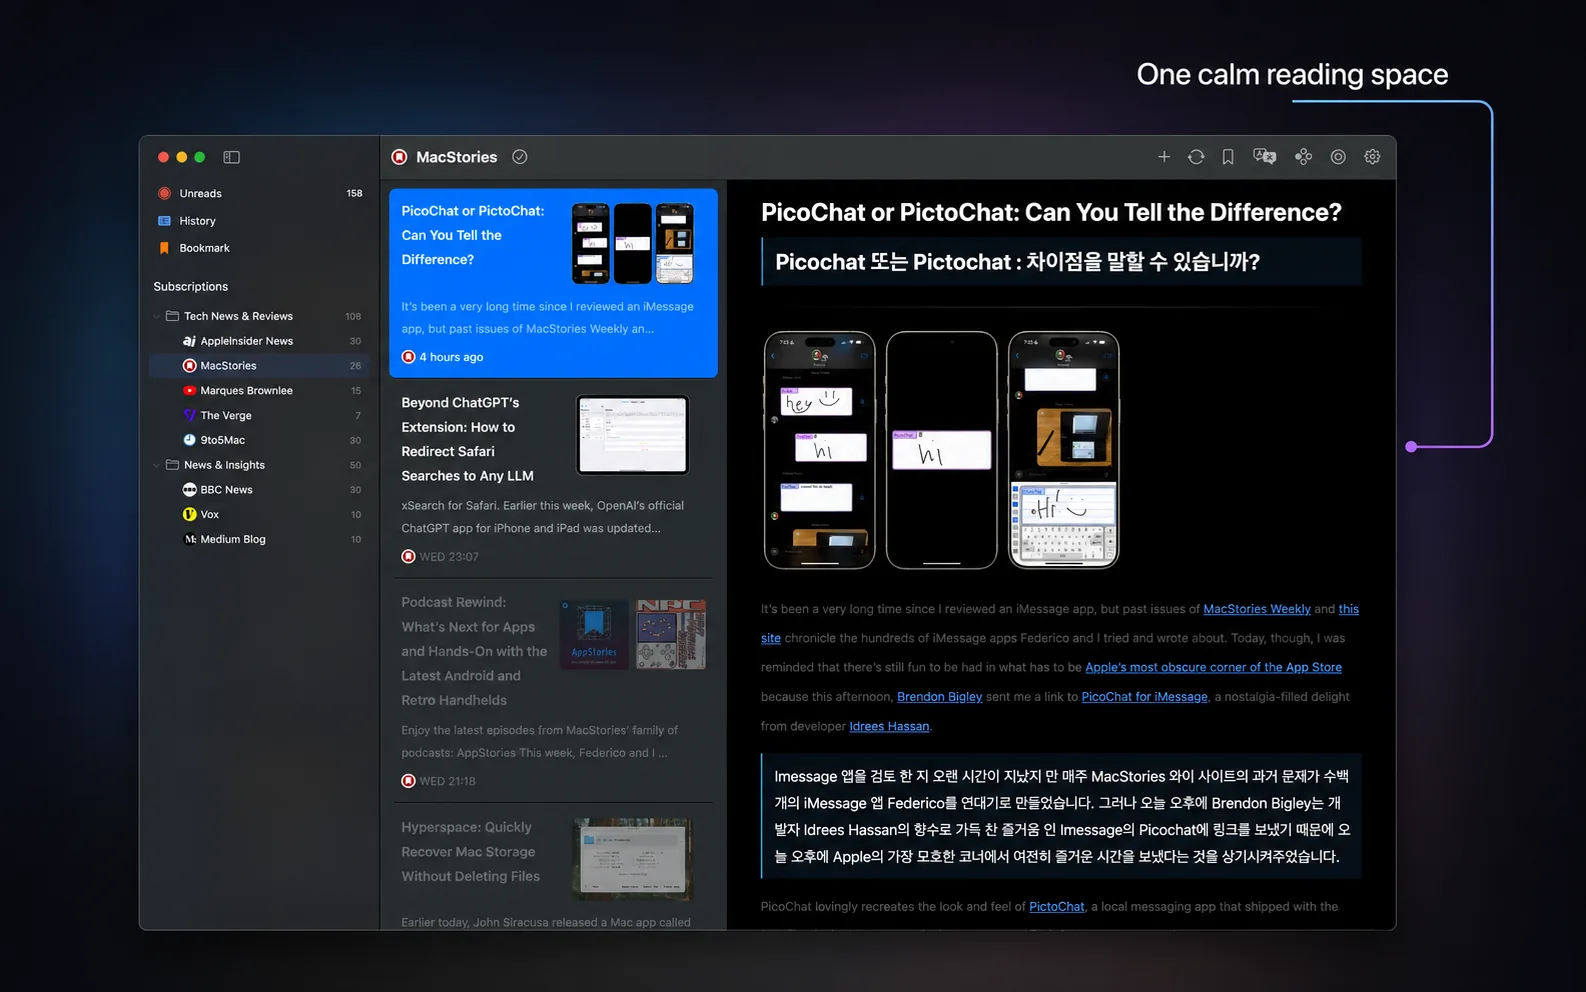Open Unreads in sidebar
This screenshot has height=992, width=1586.
[259, 193]
